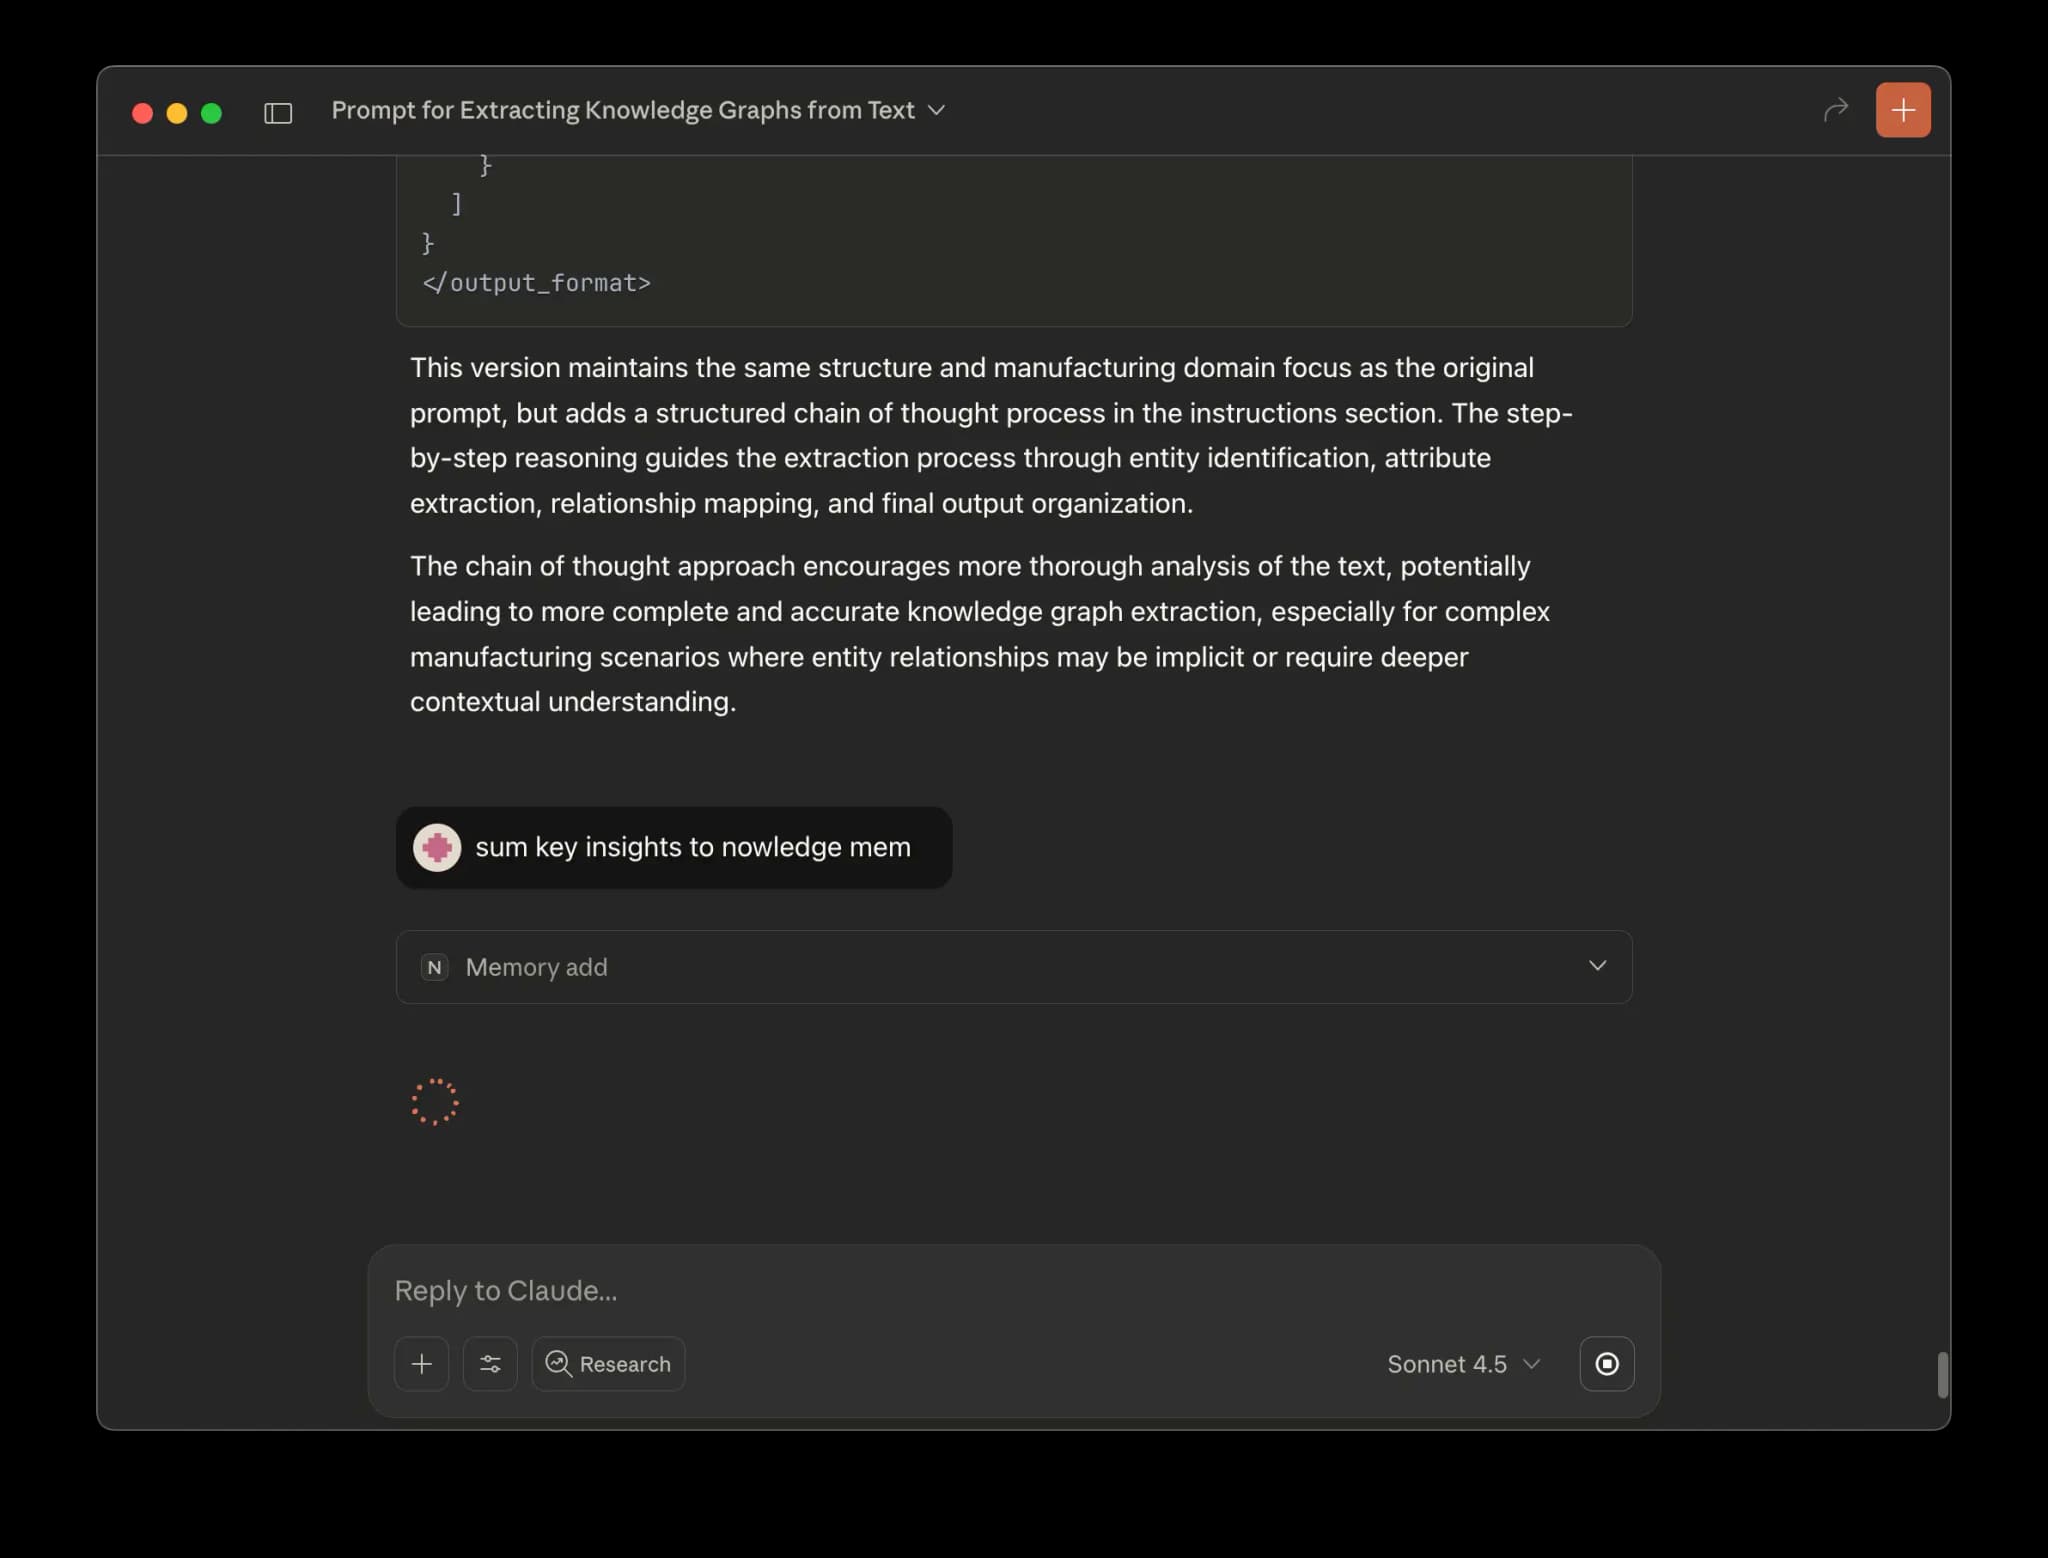The width and height of the screenshot is (2048, 1558).
Task: Start a new chat with the plus icon
Action: pos(1902,110)
